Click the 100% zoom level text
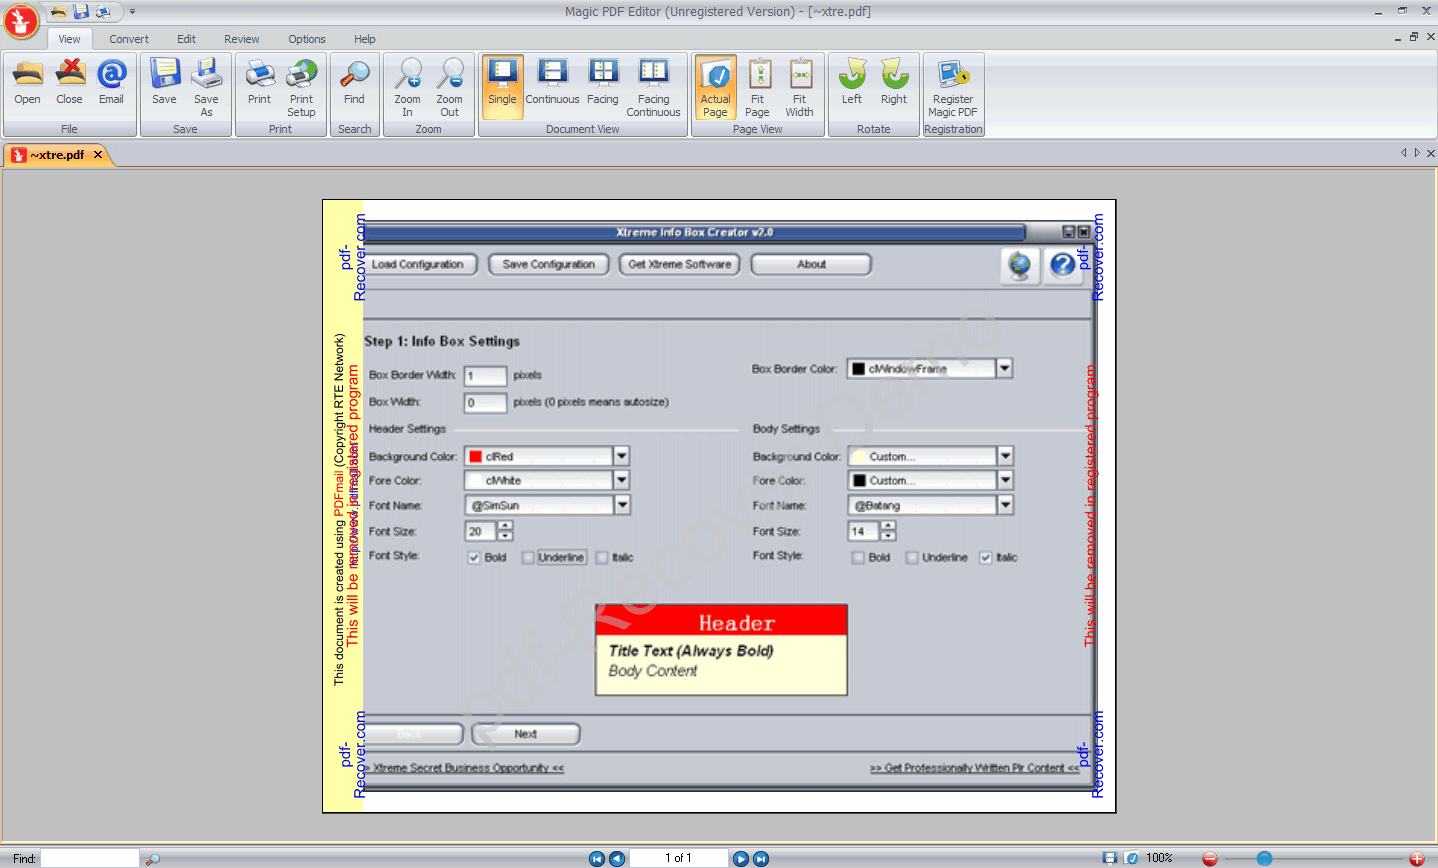 click(1159, 858)
